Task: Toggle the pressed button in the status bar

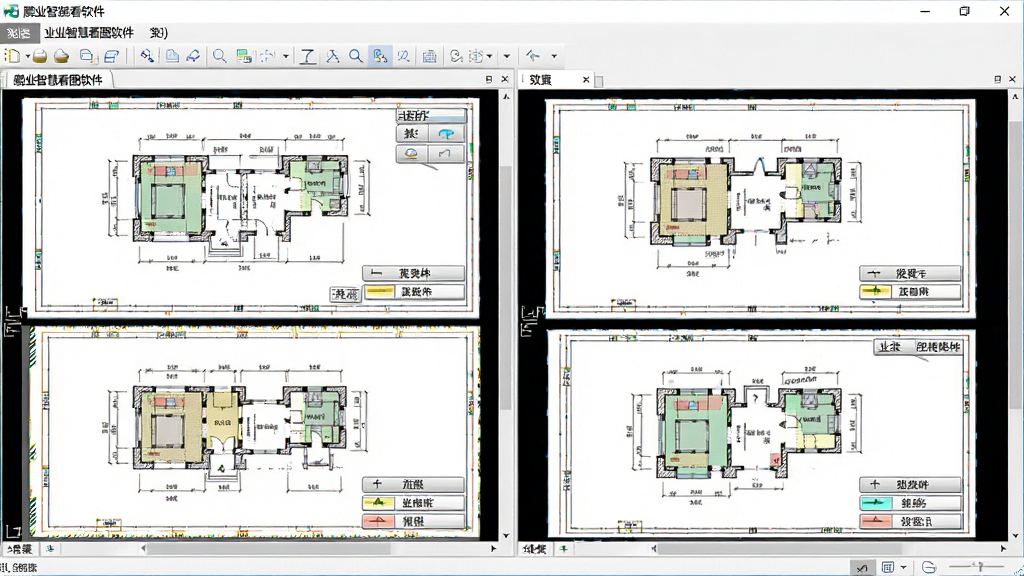Action: coord(862,568)
